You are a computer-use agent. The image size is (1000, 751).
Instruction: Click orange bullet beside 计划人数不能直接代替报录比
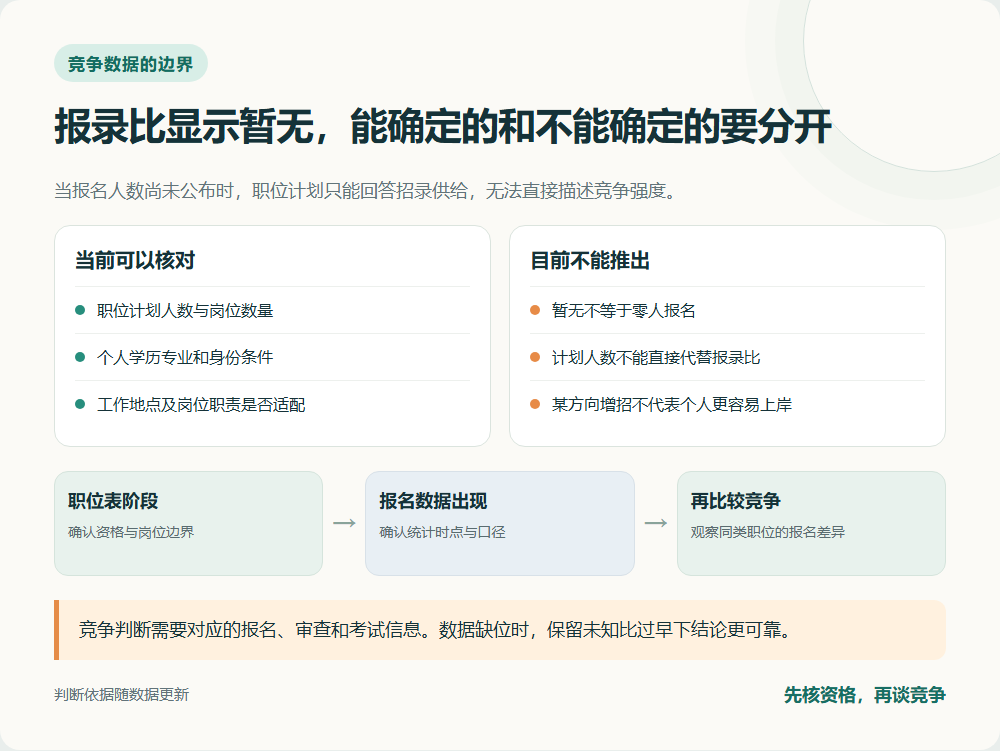(x=535, y=357)
